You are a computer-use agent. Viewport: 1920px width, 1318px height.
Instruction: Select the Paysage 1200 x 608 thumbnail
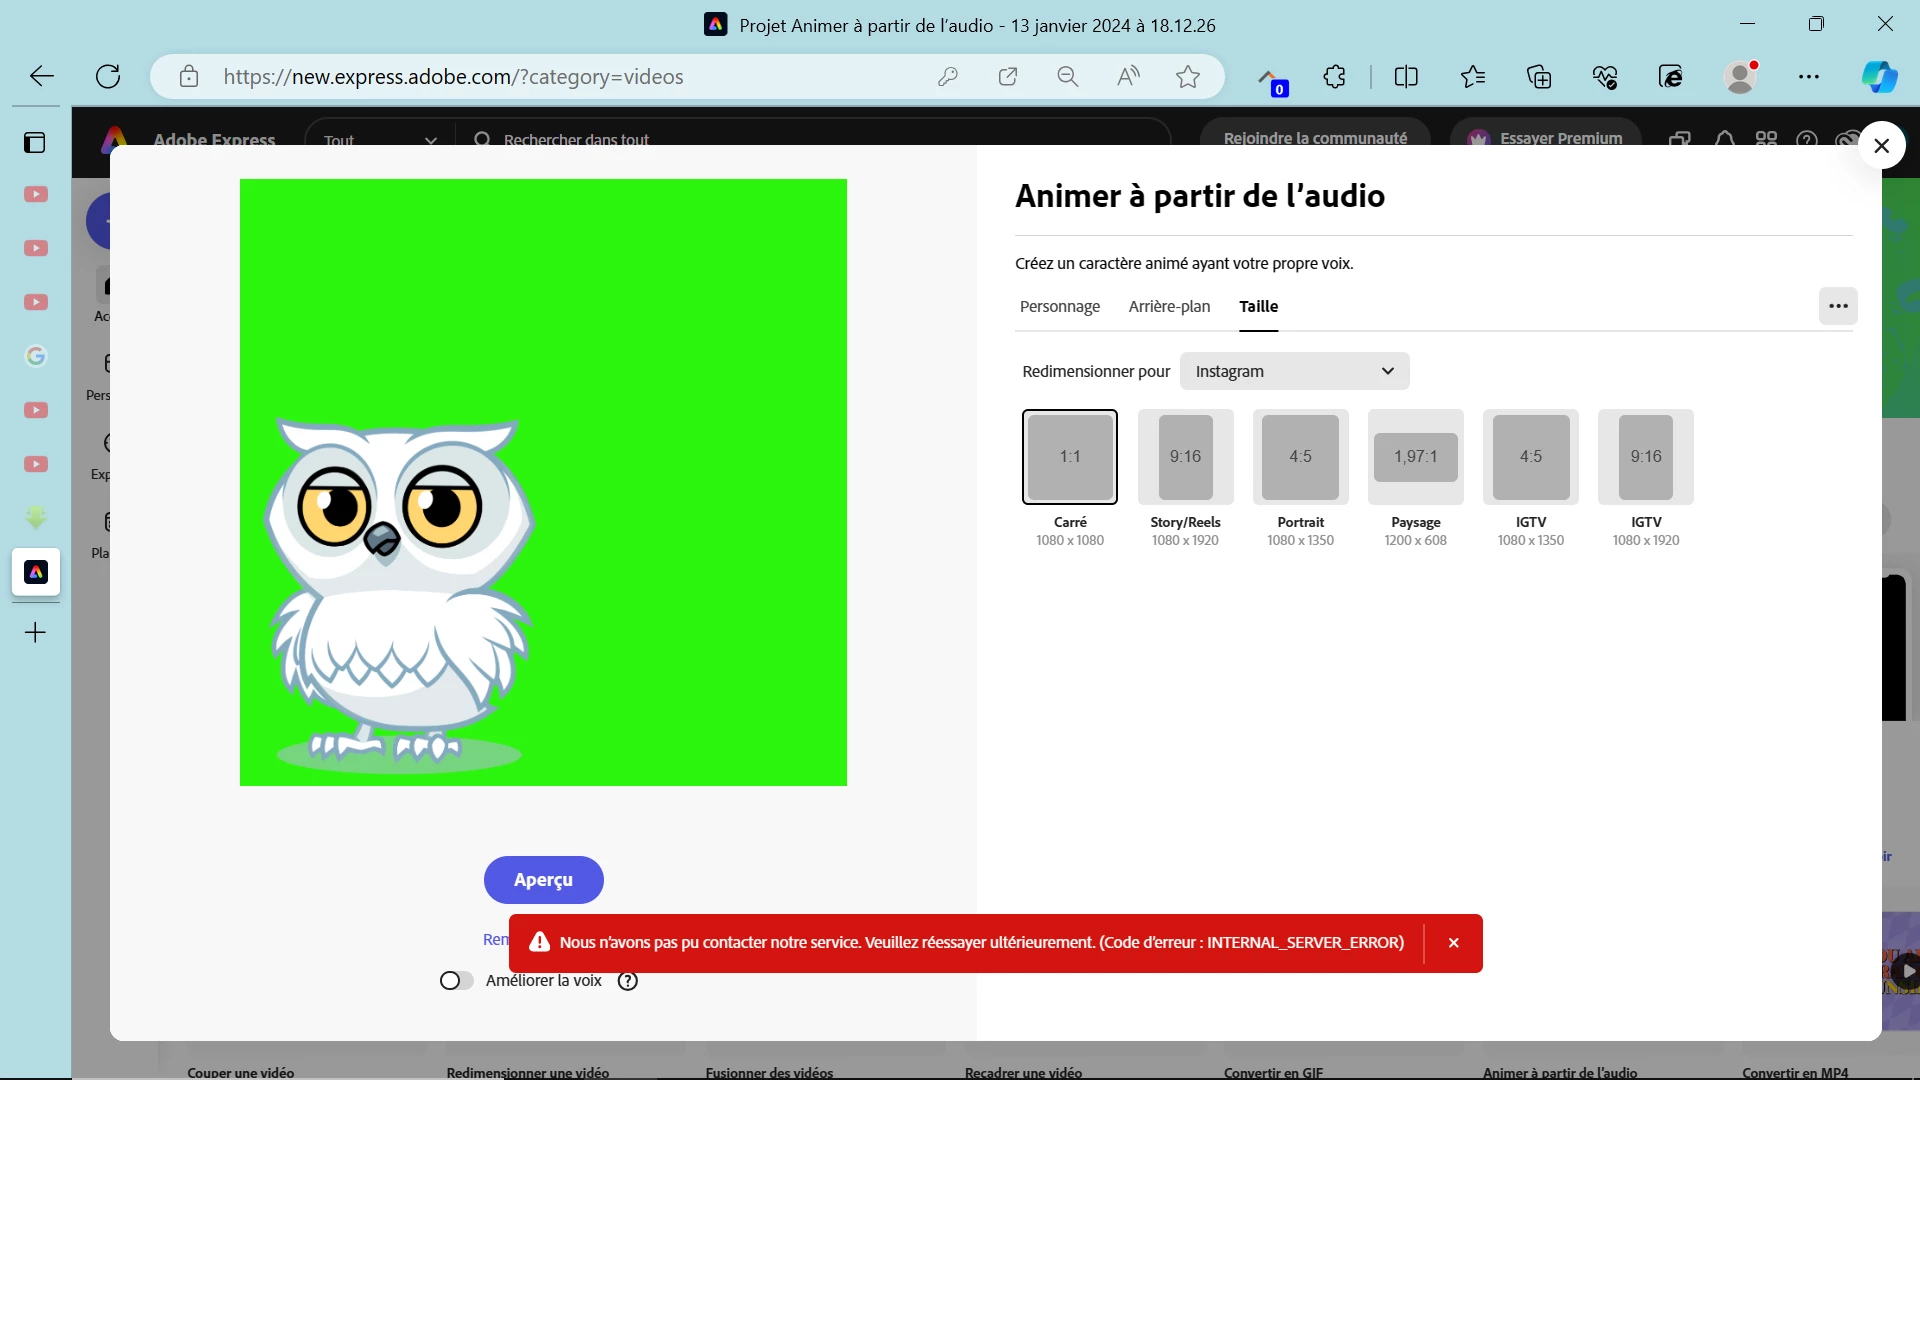tap(1415, 457)
